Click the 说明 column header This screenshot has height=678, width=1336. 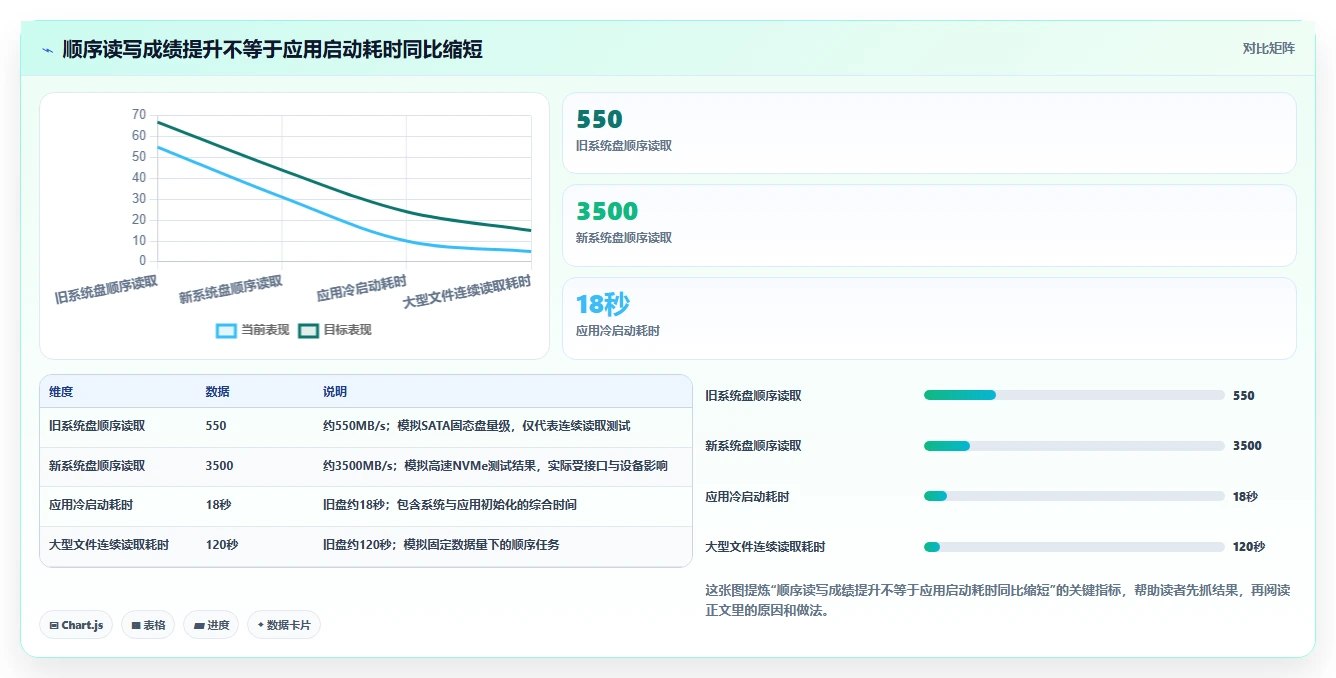(x=335, y=391)
